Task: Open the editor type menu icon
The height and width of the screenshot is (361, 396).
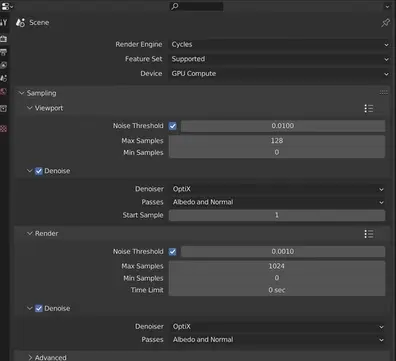Action: [7, 6]
